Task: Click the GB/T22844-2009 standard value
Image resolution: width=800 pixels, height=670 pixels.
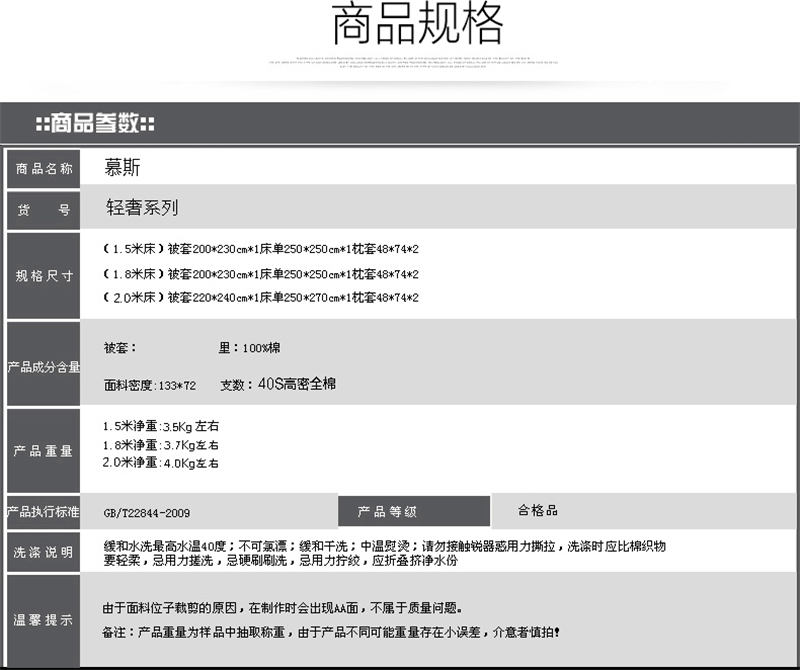Action: tap(146, 513)
